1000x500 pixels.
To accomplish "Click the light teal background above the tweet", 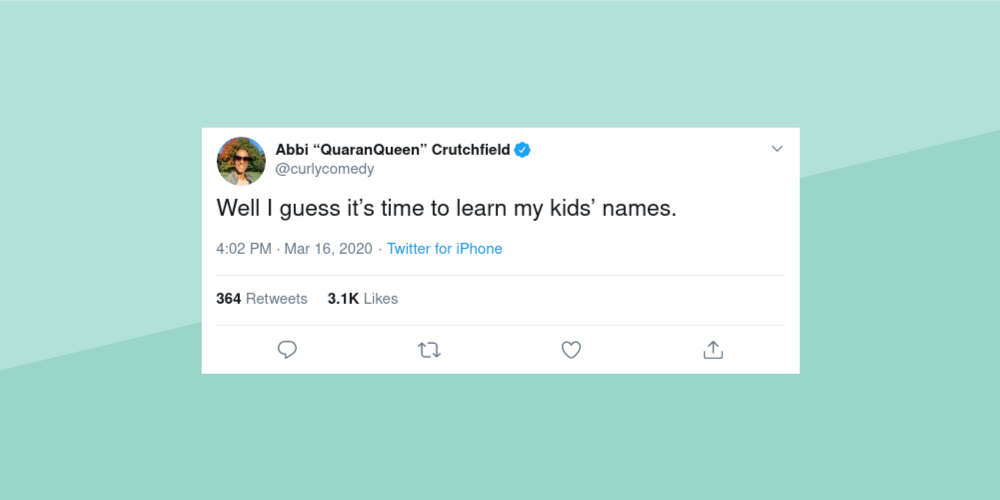I will pyautogui.click(x=500, y=60).
